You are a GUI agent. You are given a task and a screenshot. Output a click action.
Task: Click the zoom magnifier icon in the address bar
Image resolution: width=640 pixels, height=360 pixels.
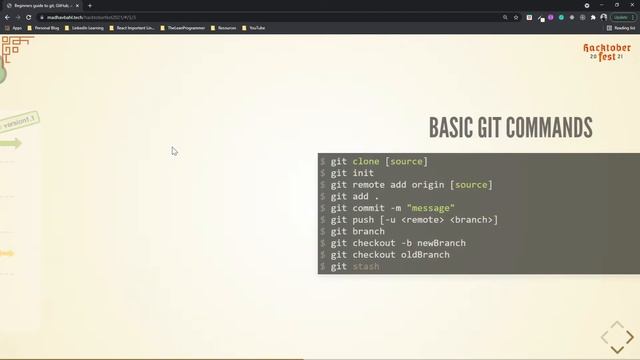click(x=505, y=18)
